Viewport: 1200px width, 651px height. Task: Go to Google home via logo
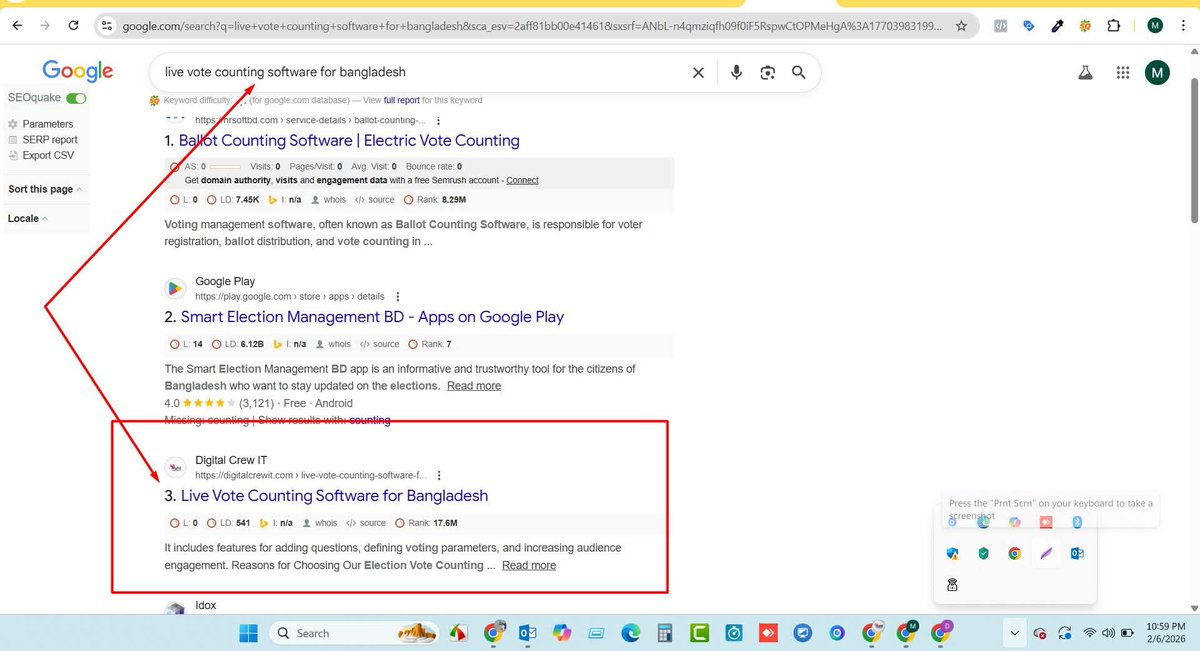pos(78,72)
